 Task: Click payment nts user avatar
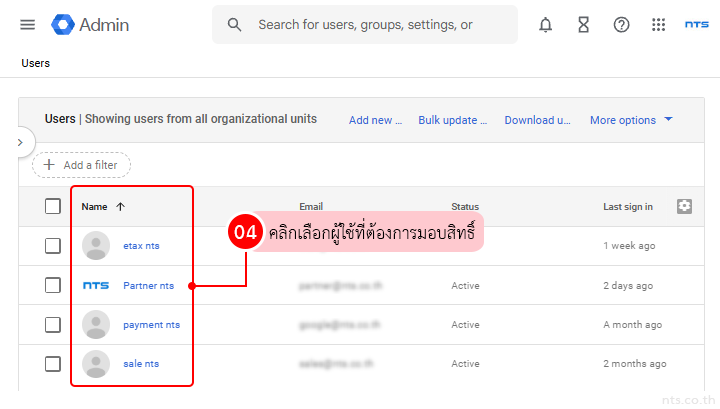pyautogui.click(x=96, y=325)
